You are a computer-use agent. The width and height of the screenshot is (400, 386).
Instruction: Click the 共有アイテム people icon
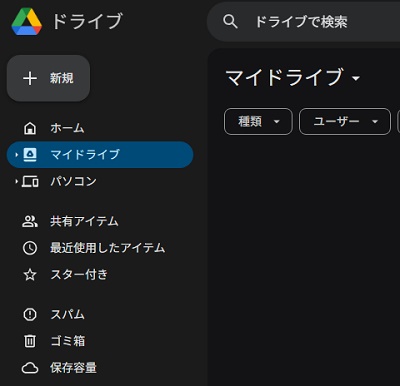click(30, 221)
